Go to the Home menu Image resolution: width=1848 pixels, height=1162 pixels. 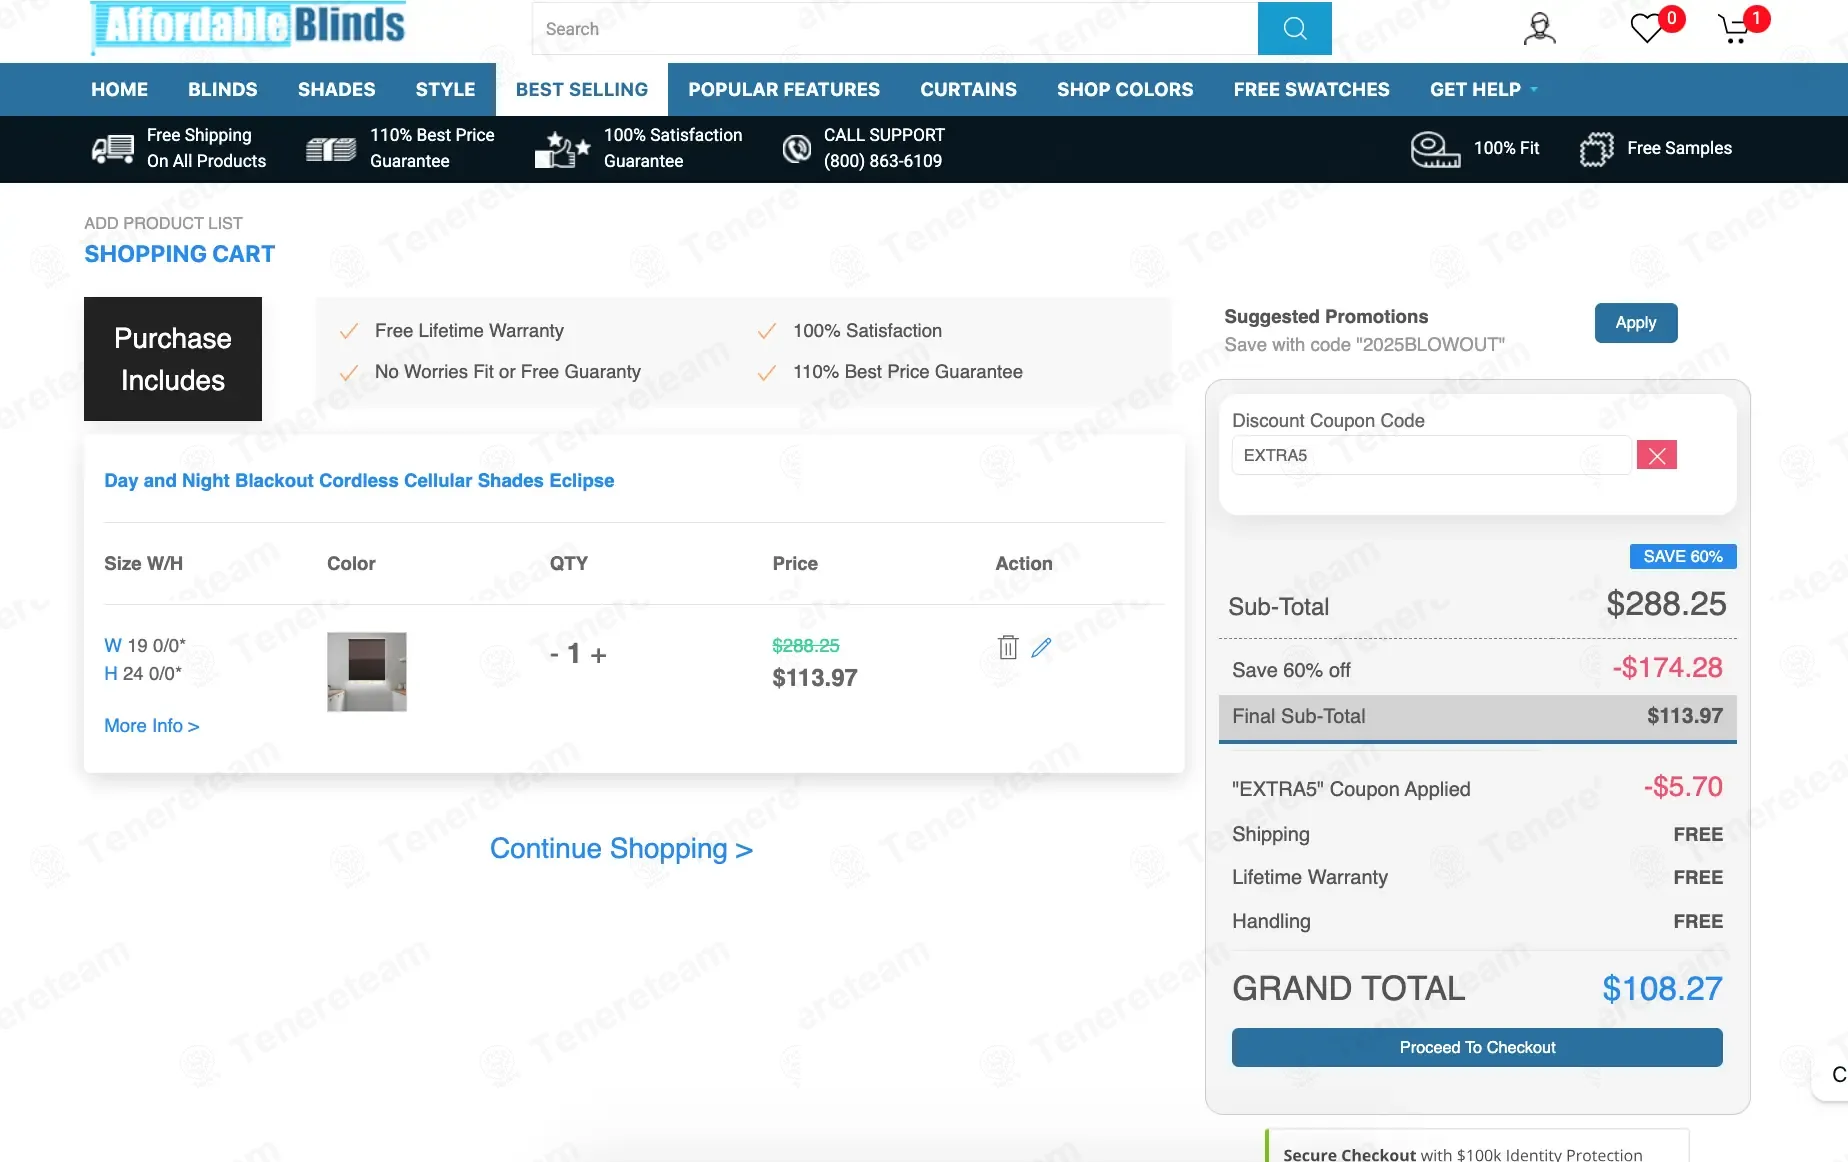(119, 89)
